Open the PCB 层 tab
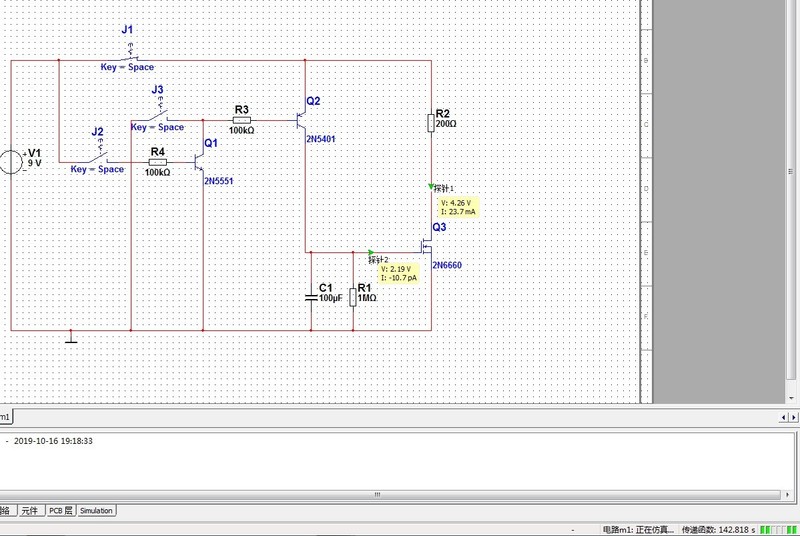Screen dimensions: 800x536 [x=60, y=511]
